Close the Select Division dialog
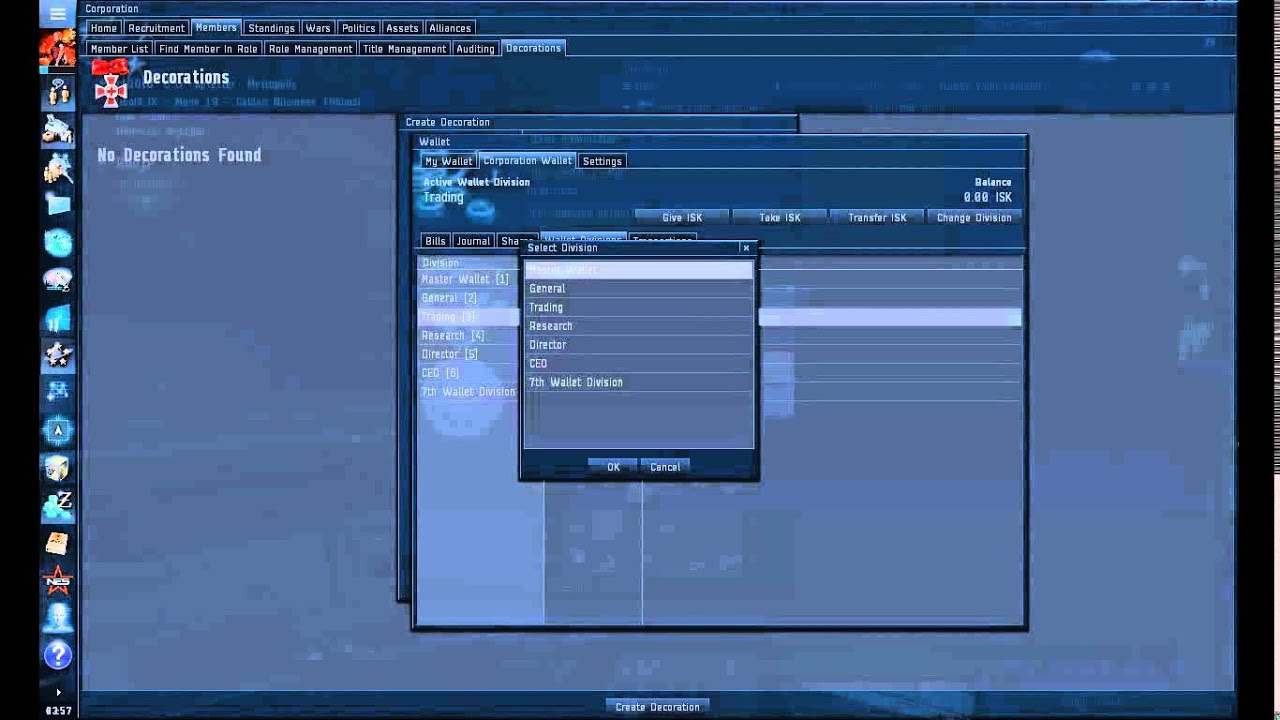This screenshot has width=1280, height=720. pos(746,248)
